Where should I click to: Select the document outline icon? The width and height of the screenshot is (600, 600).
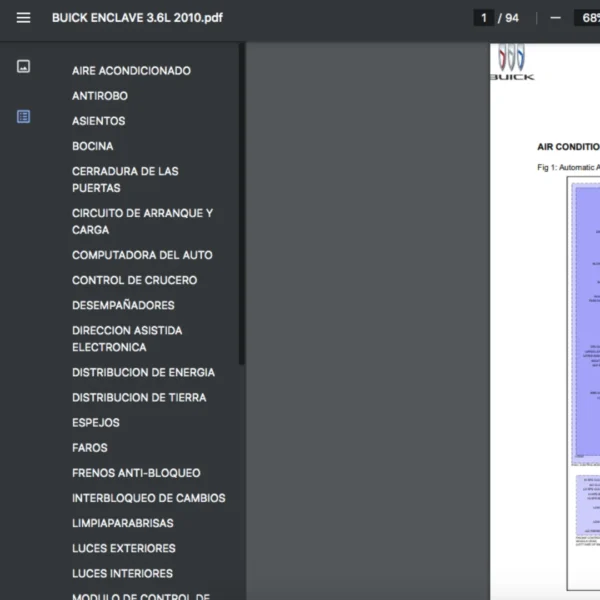pyautogui.click(x=23, y=117)
